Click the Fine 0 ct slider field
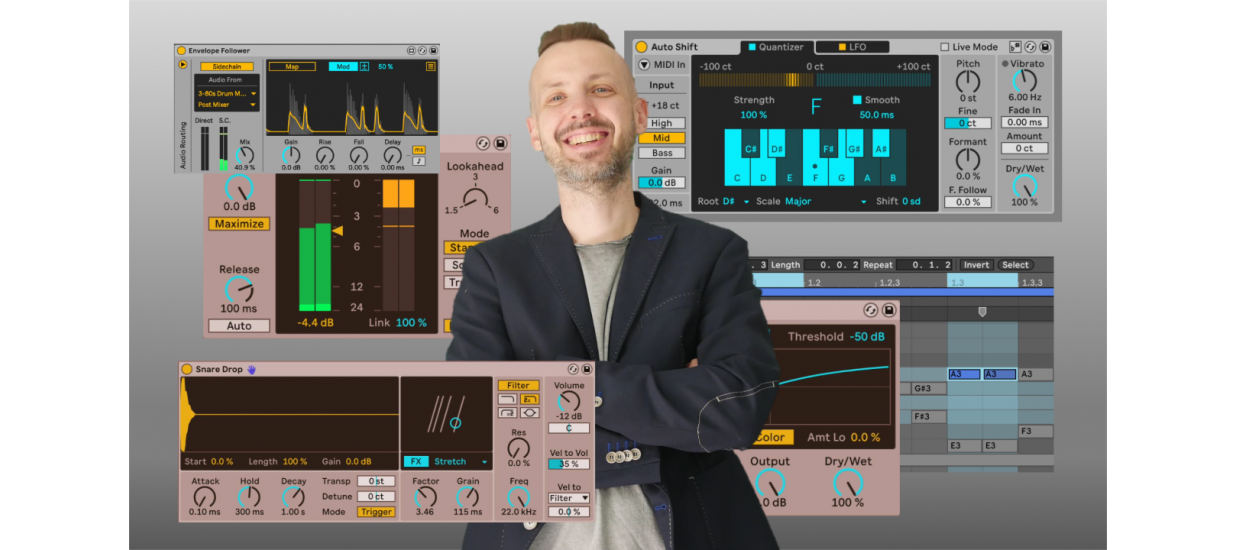Viewport: 1236px width, 550px height. click(968, 124)
